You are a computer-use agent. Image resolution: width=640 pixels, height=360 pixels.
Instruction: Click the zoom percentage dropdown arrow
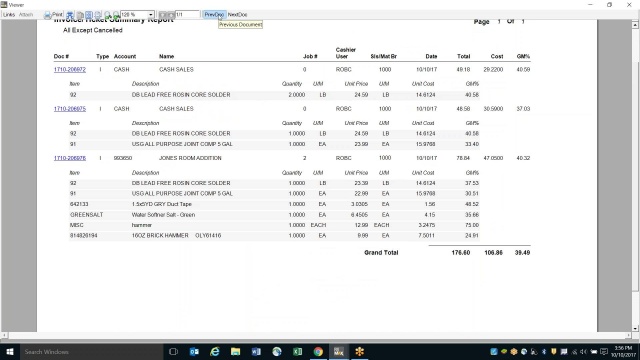(x=151, y=15)
